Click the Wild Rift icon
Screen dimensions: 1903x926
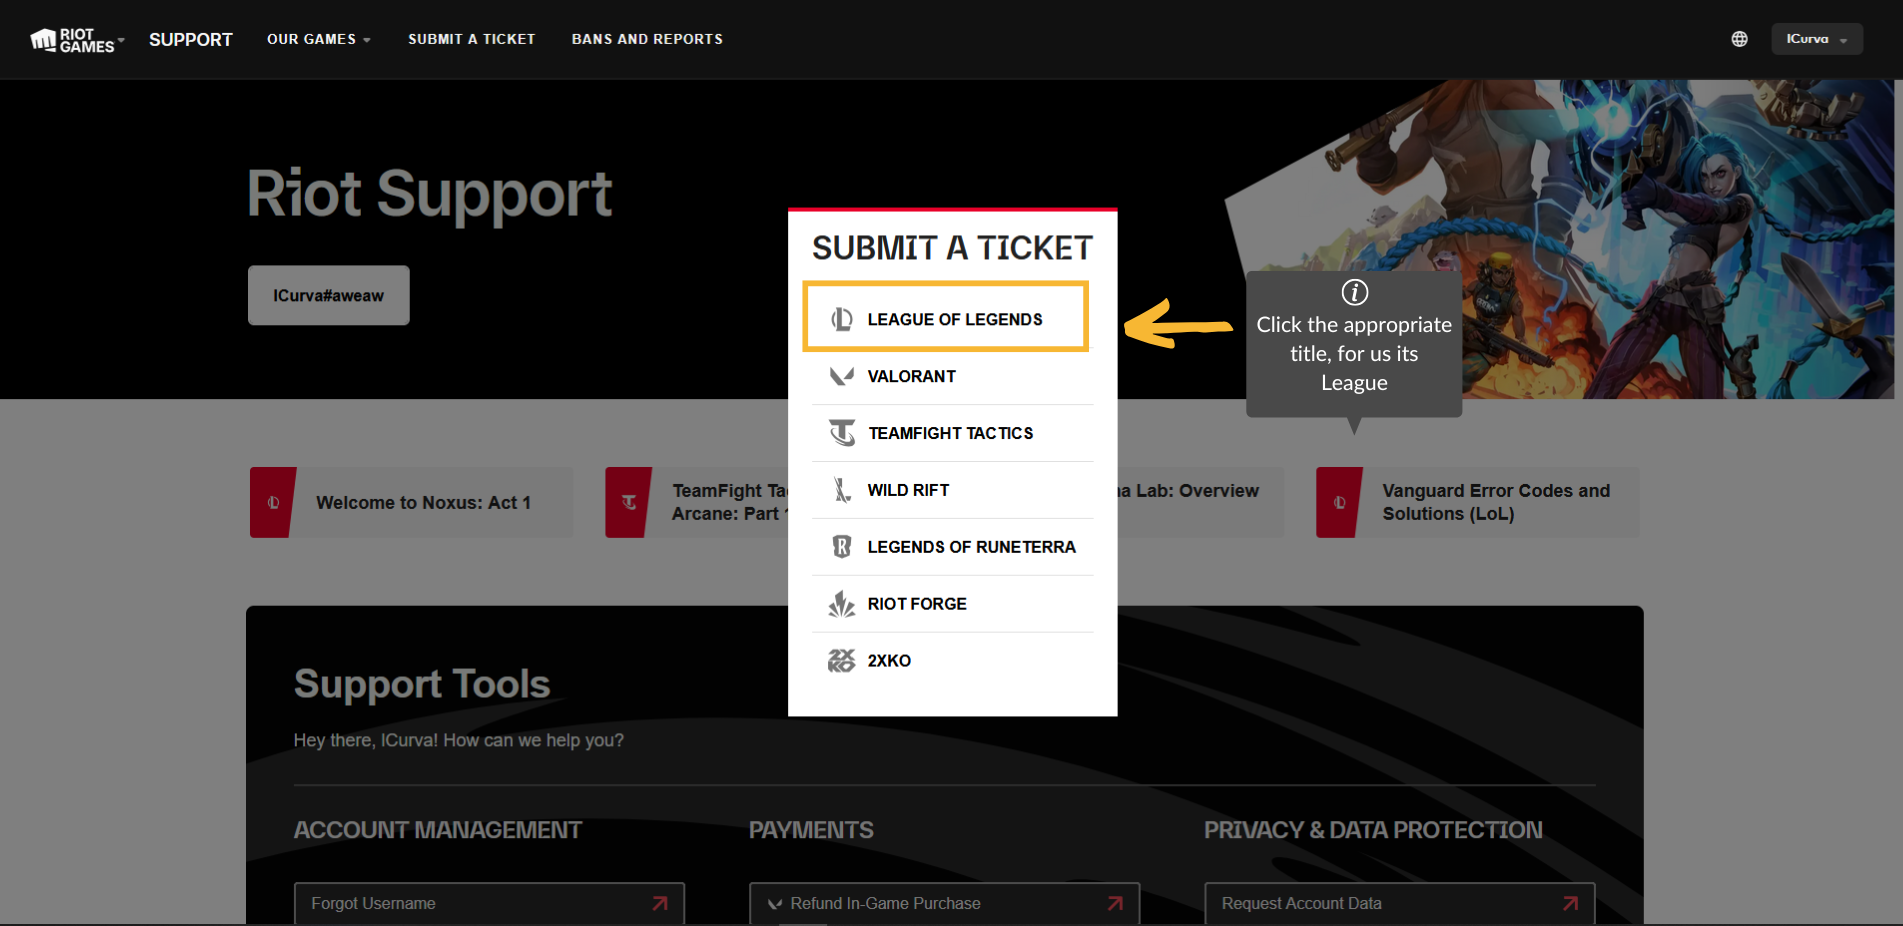click(842, 490)
